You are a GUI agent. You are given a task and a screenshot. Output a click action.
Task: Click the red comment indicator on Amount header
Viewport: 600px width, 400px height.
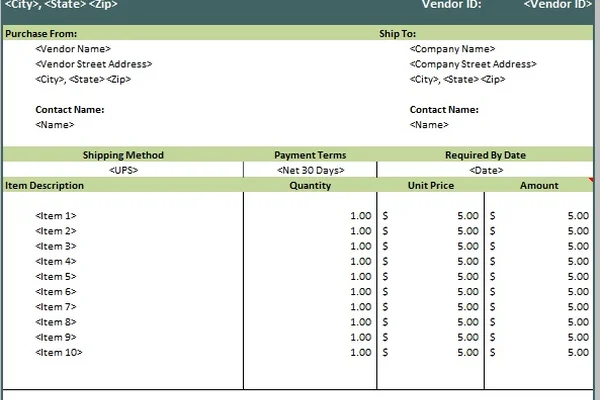tap(591, 180)
